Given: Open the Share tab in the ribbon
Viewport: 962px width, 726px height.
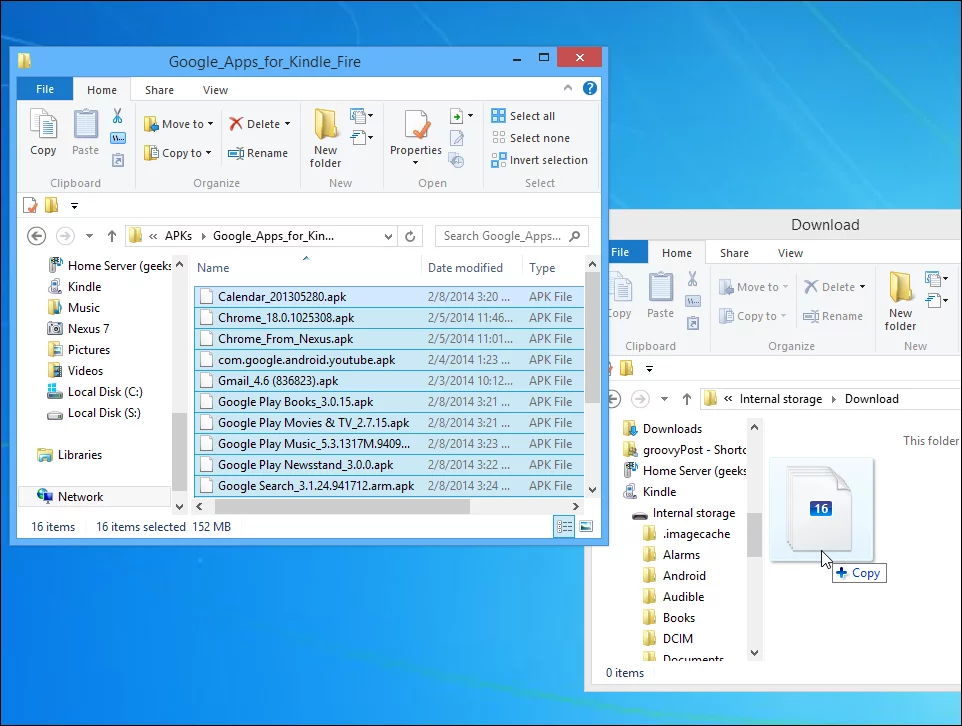Looking at the screenshot, I should point(159,89).
